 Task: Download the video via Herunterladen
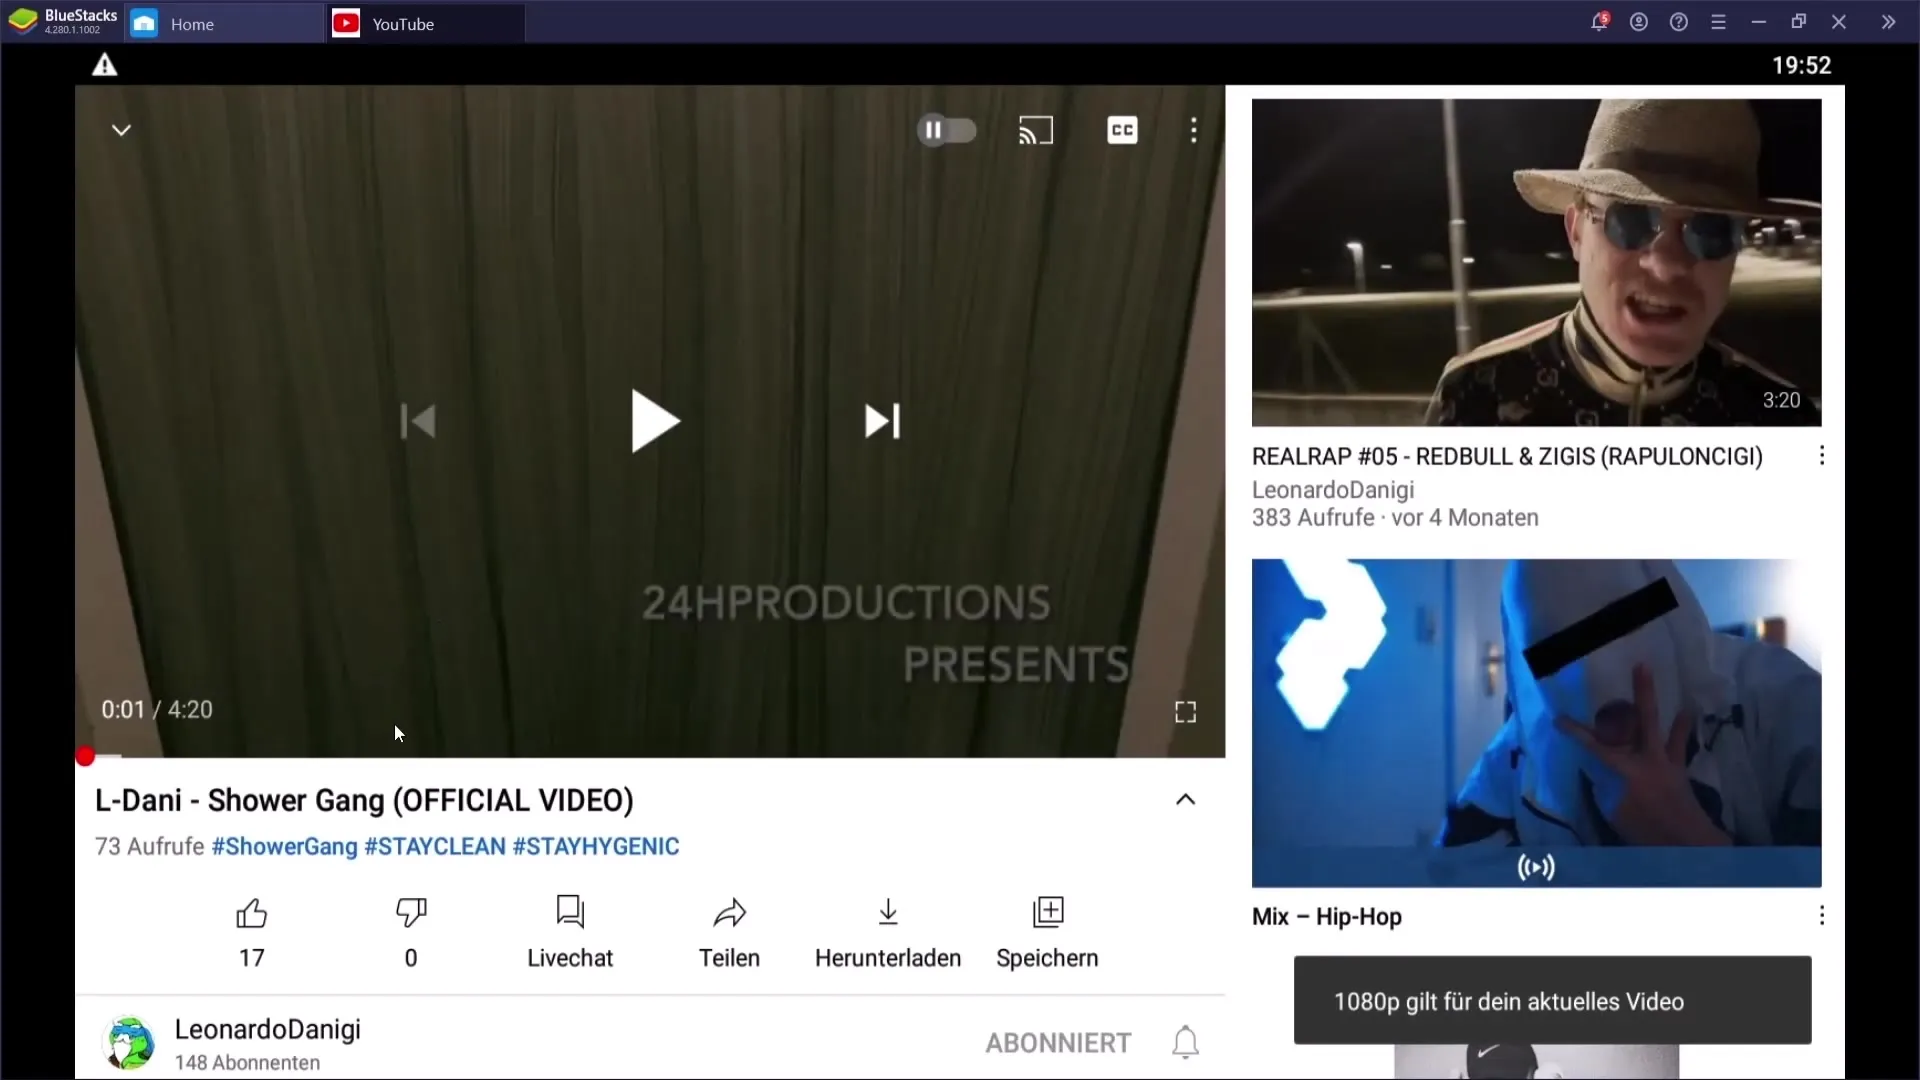888,932
